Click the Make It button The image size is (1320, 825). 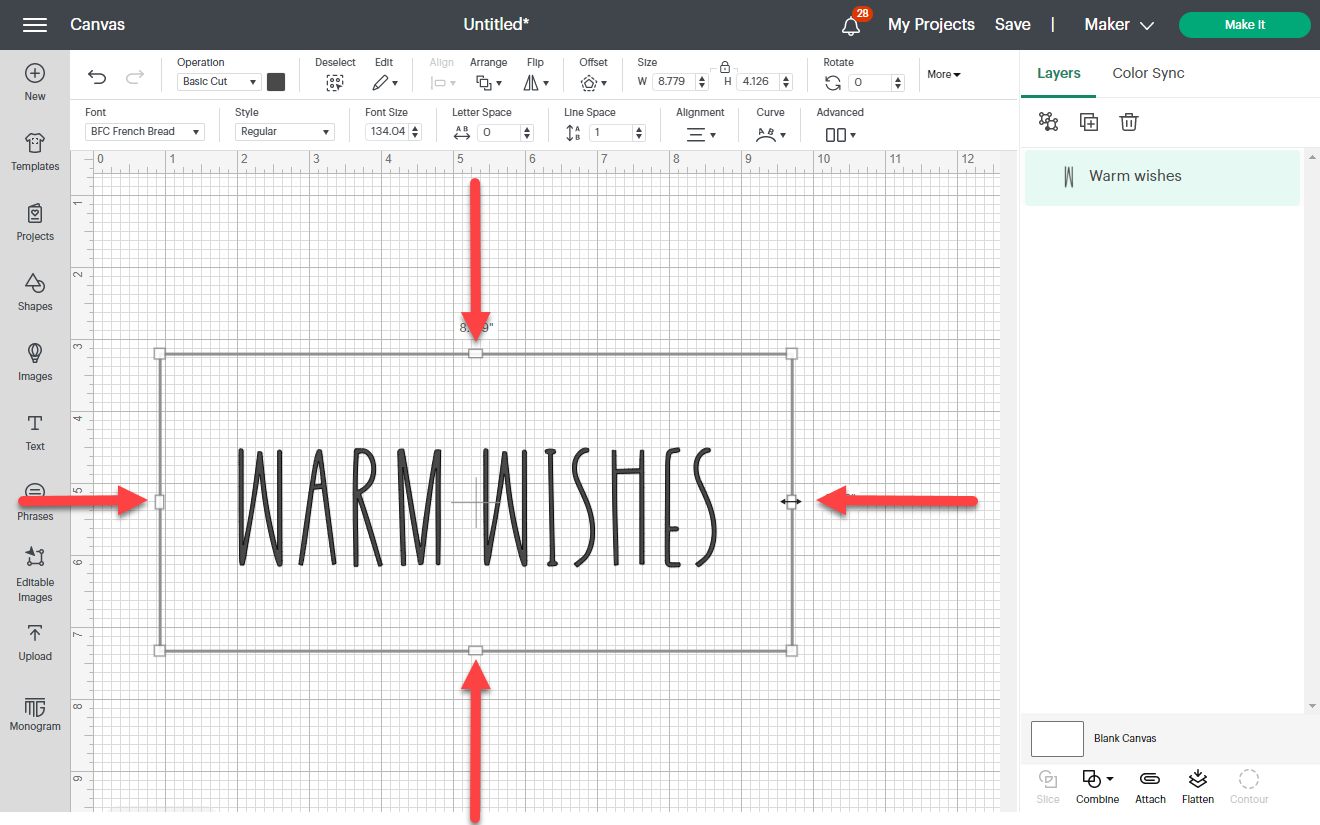click(1243, 24)
